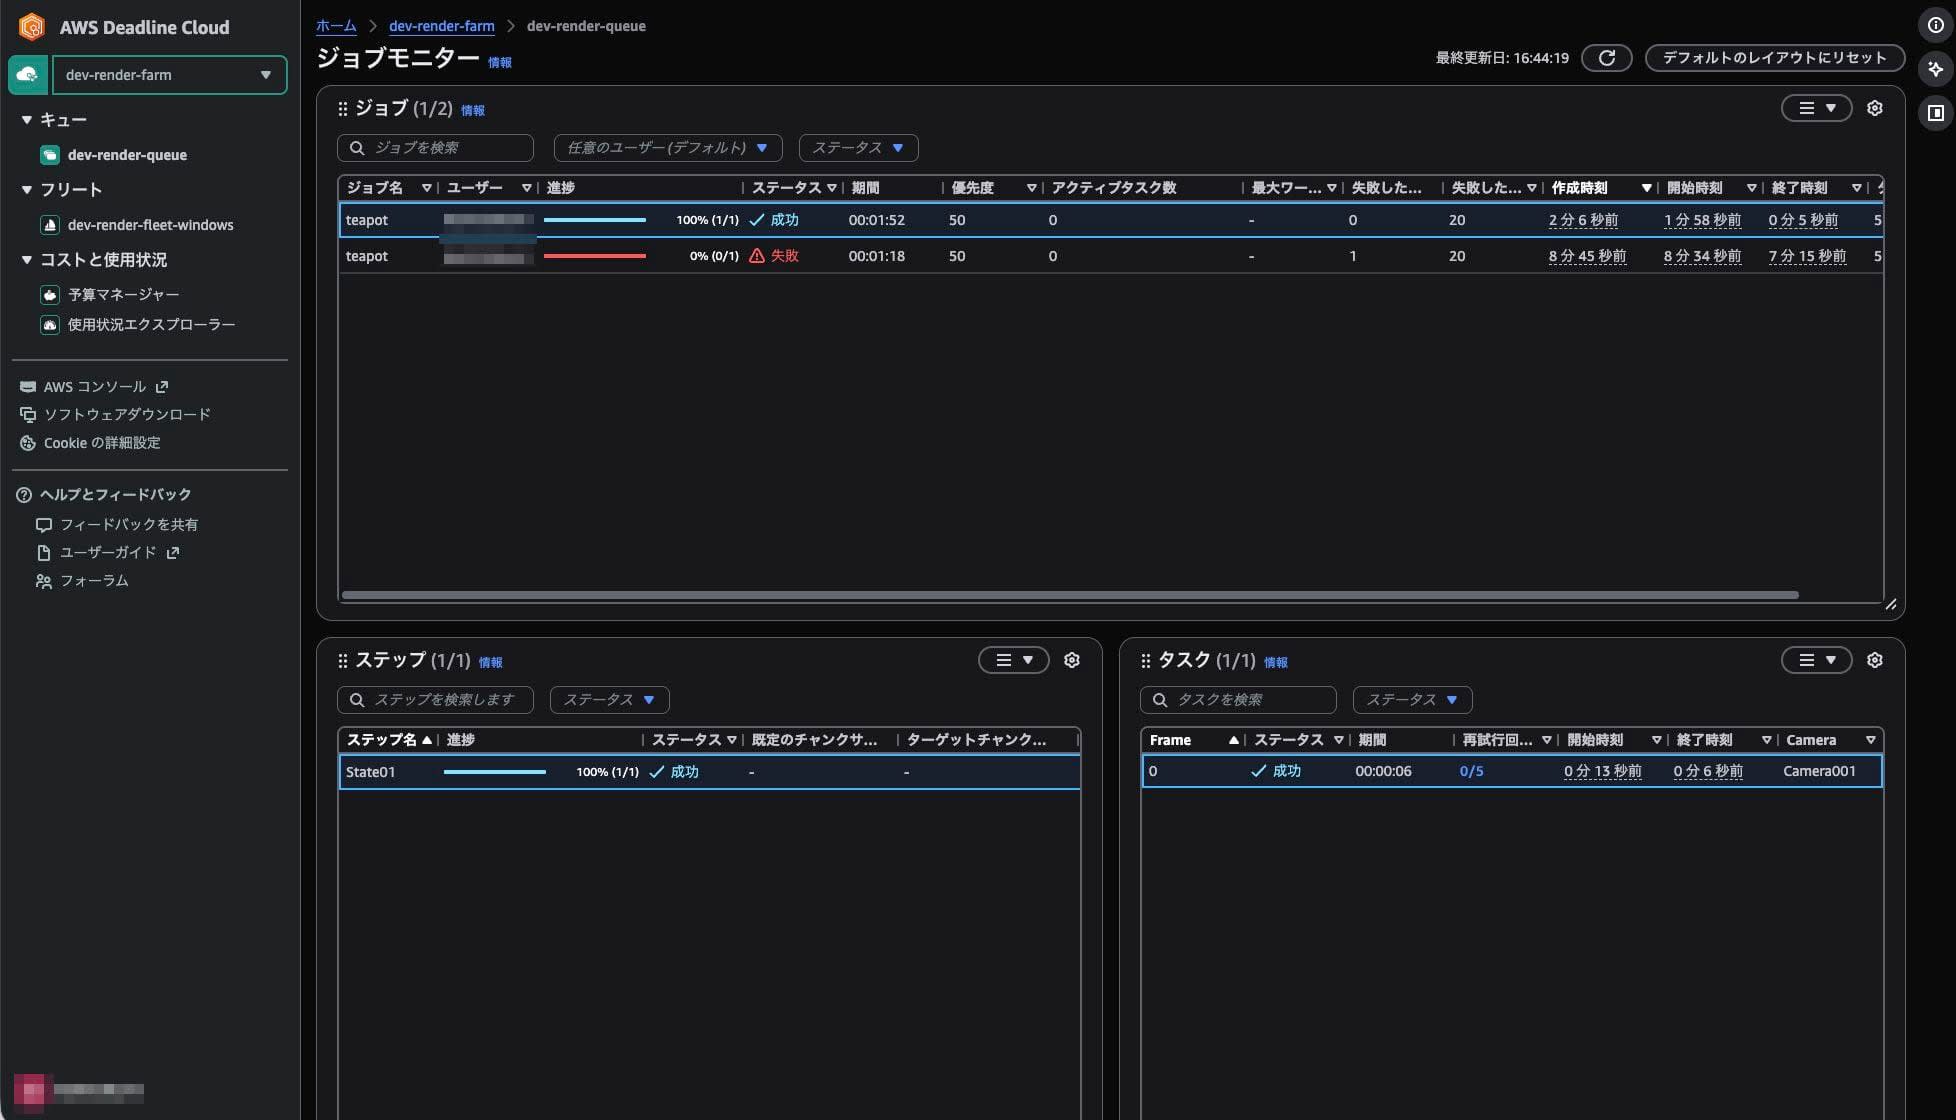Click the State01 progress bar
Screen dimensions: 1956x1120
click(495, 772)
